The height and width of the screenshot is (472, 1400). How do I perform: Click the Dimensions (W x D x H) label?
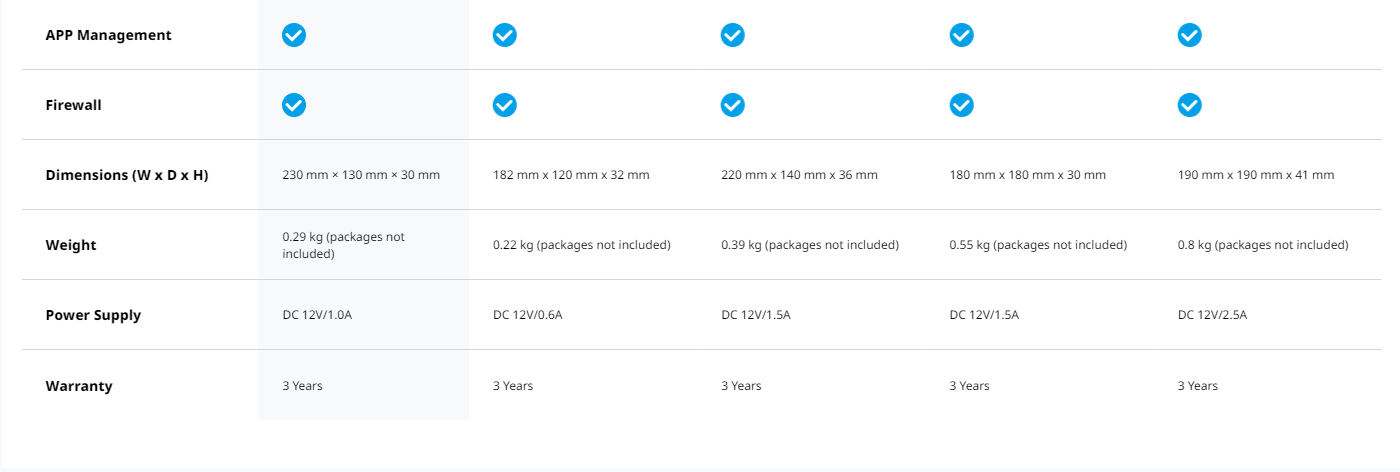(127, 175)
